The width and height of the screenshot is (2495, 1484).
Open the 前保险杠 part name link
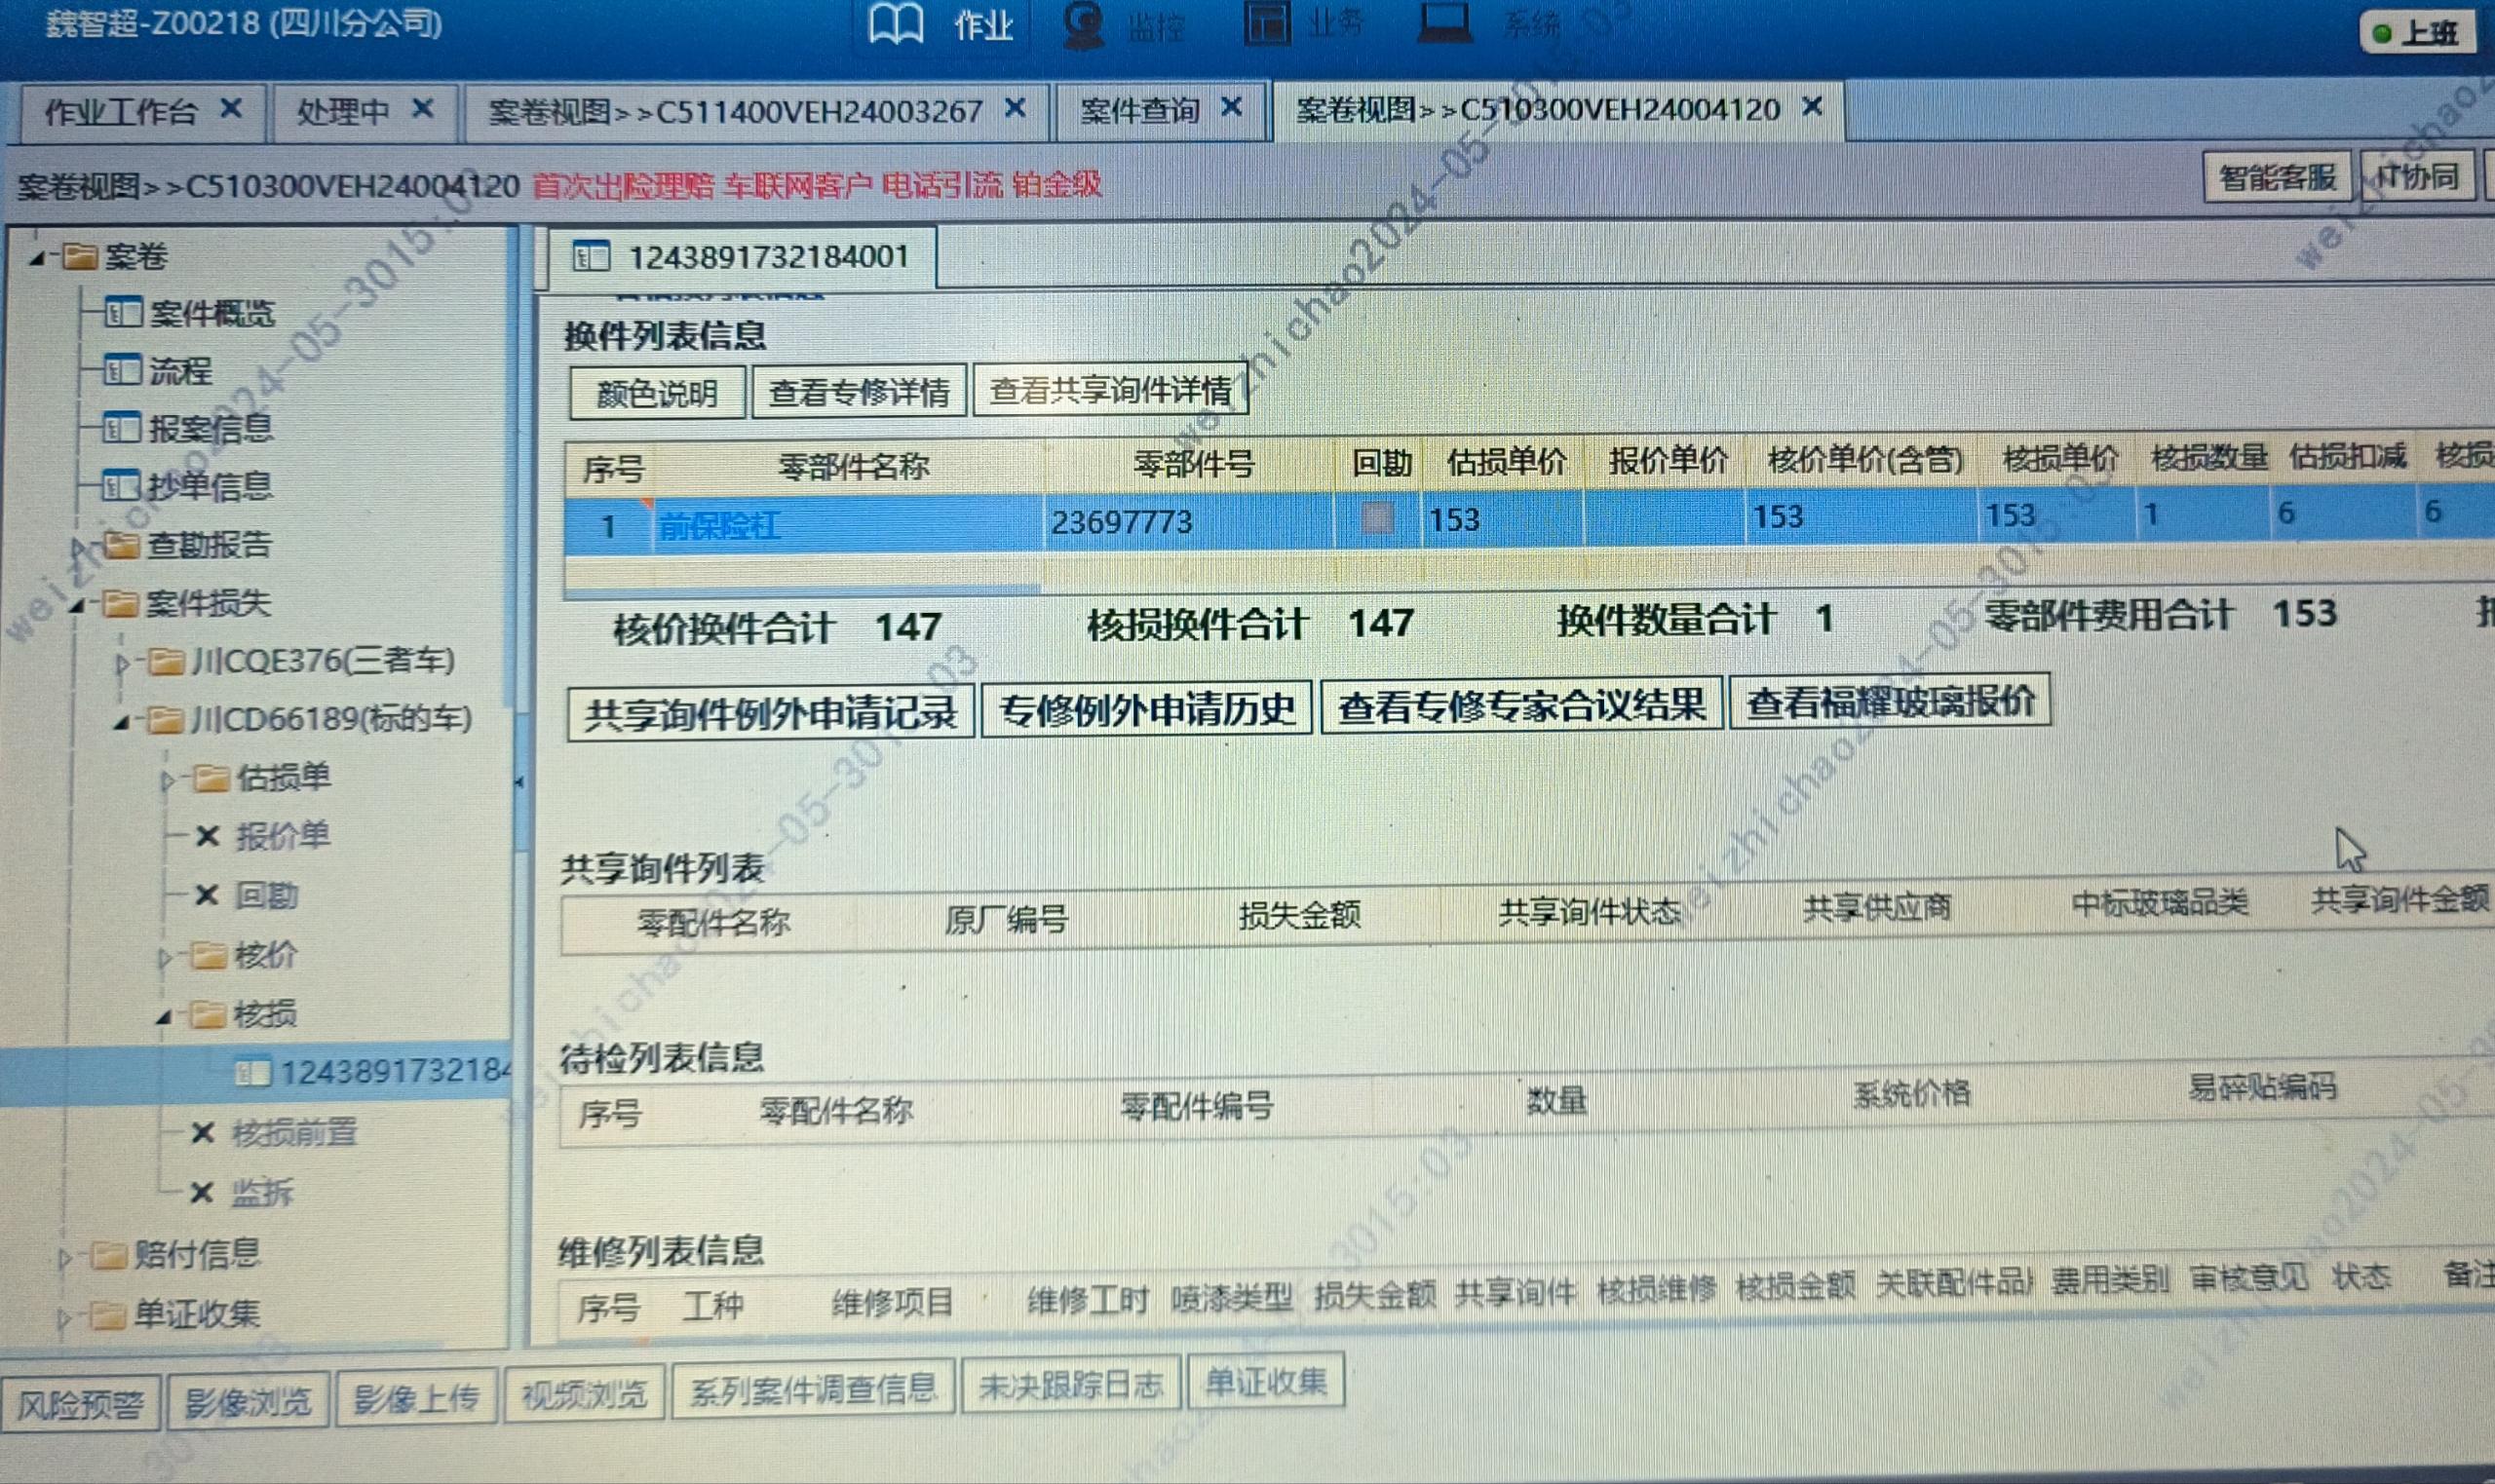(719, 525)
